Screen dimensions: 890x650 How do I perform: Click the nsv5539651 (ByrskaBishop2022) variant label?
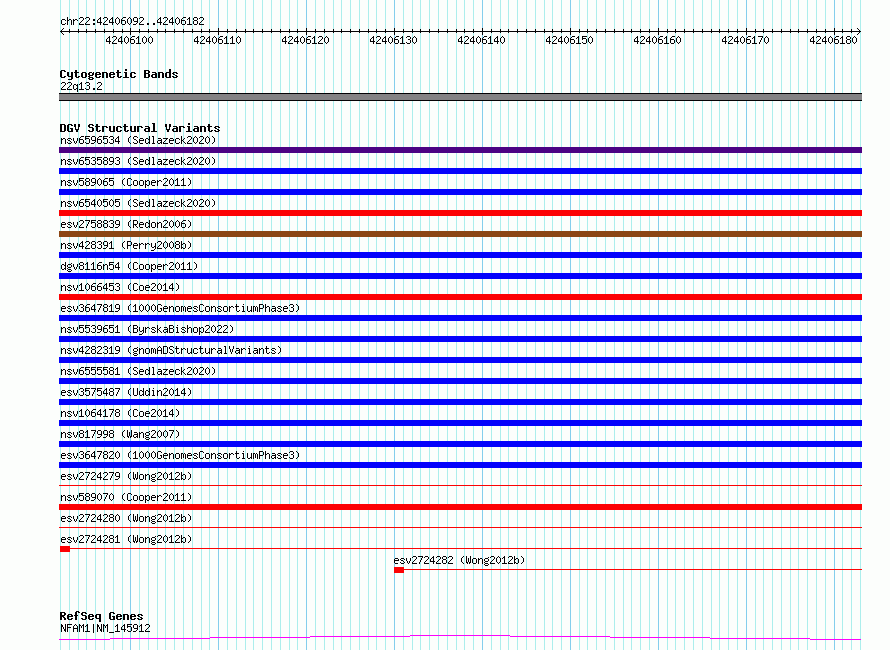(x=147, y=329)
